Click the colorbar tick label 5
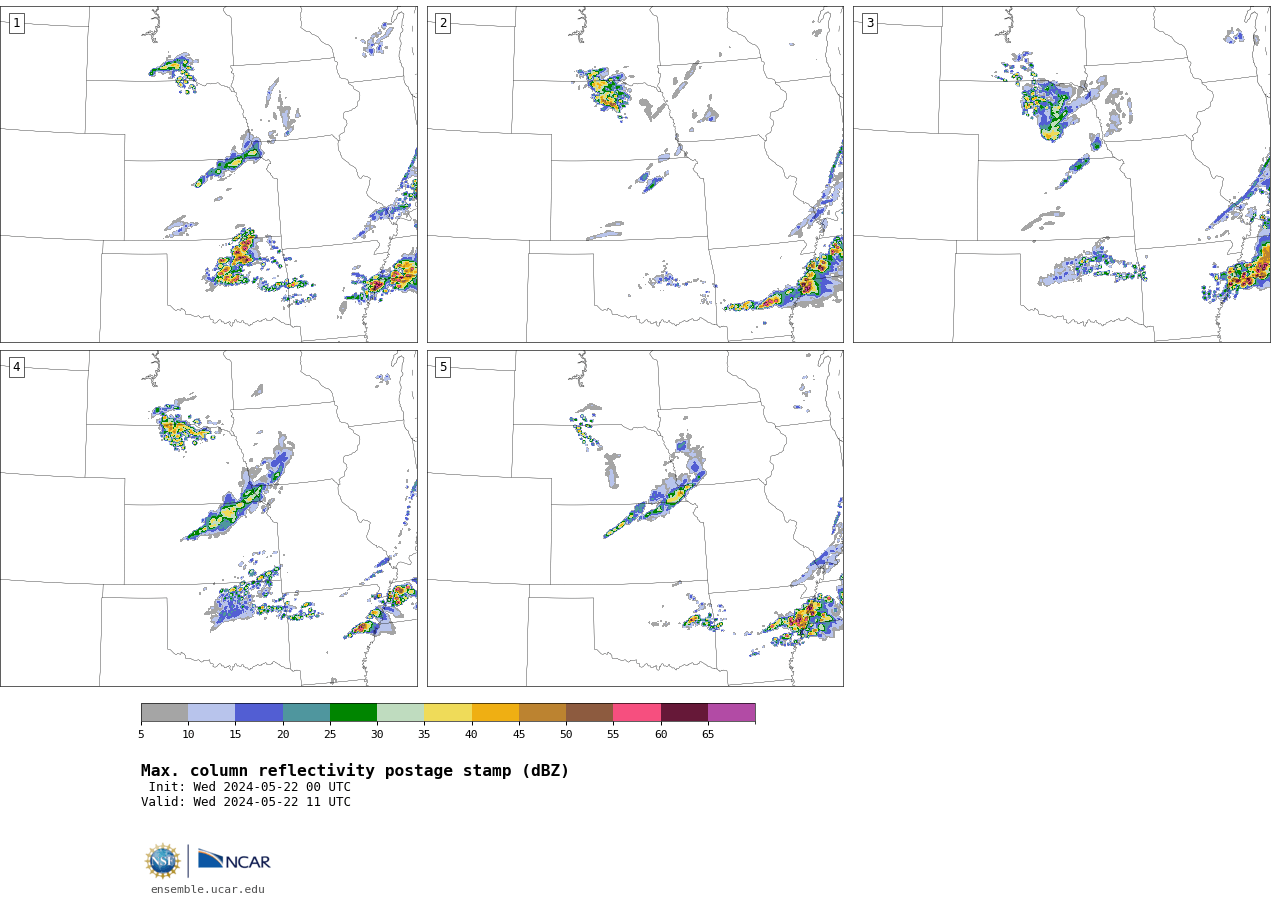 tap(141, 735)
